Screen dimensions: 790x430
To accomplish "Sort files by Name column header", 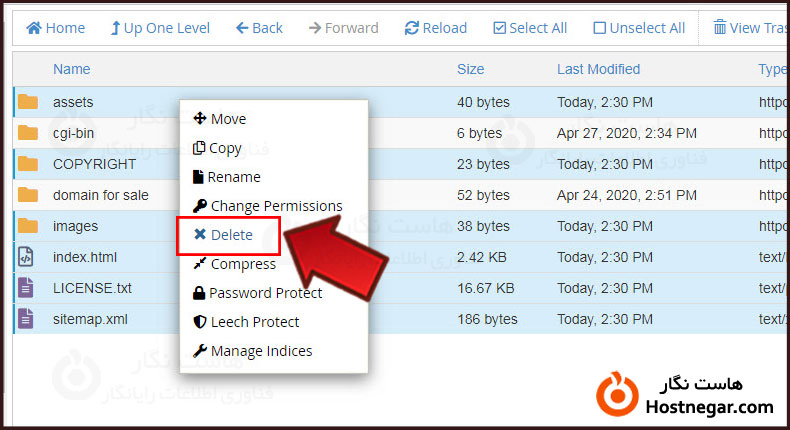I will click(x=71, y=69).
